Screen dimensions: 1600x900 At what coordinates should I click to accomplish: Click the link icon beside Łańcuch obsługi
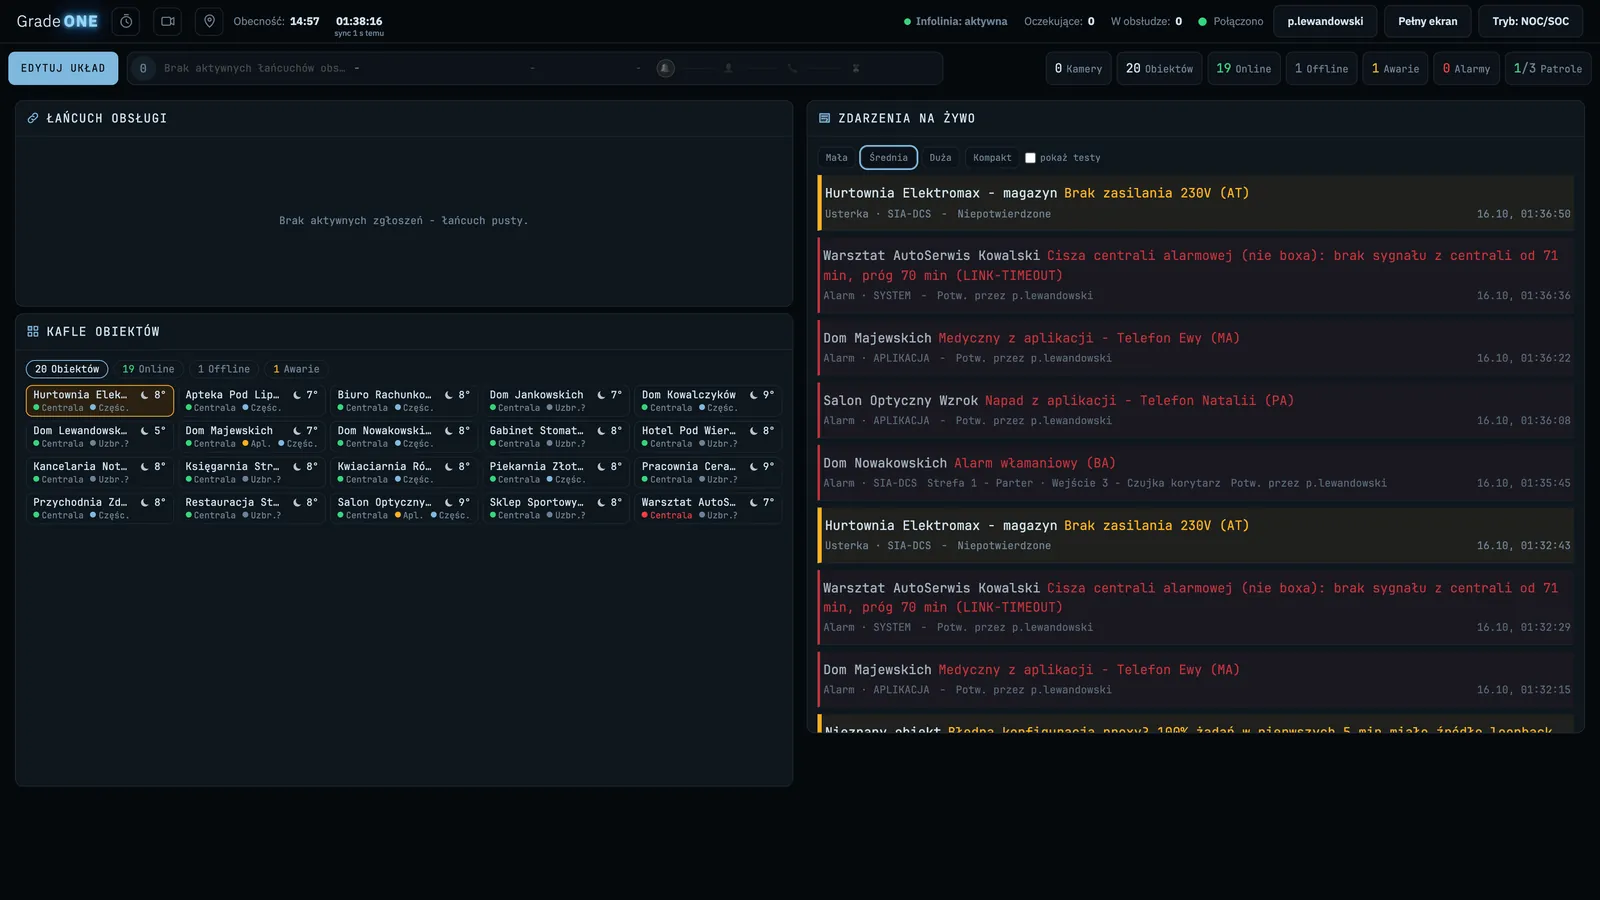(x=33, y=118)
